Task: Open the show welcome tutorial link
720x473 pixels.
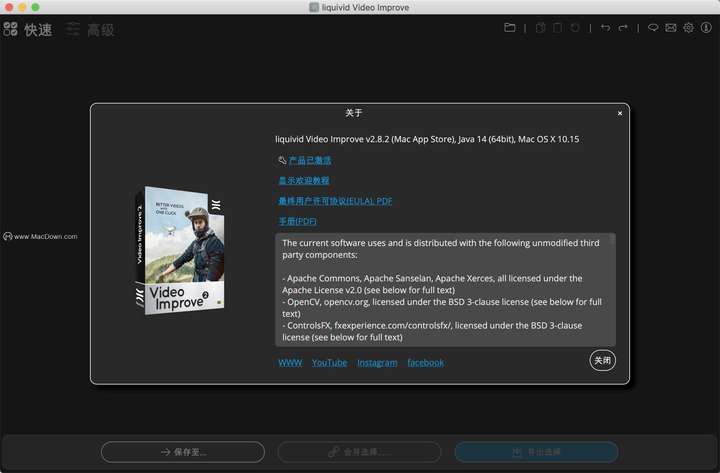Action: click(x=304, y=180)
